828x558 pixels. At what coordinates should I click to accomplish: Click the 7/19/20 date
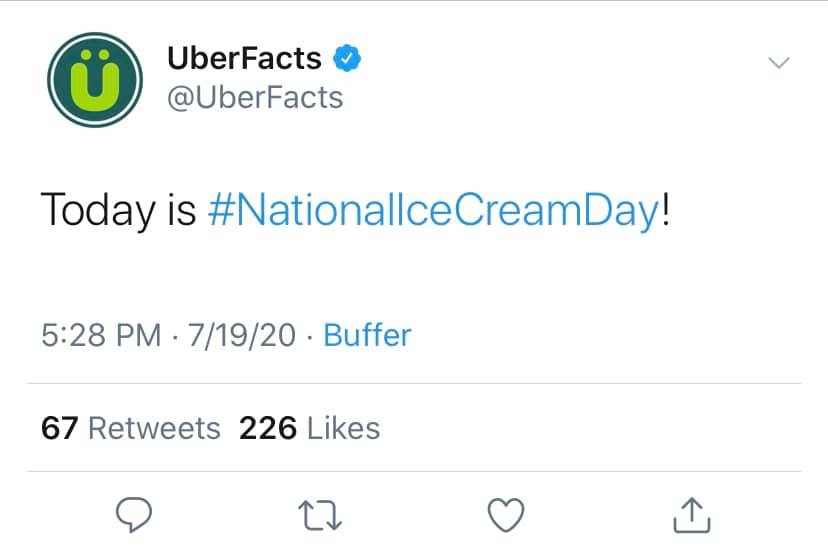(x=238, y=335)
